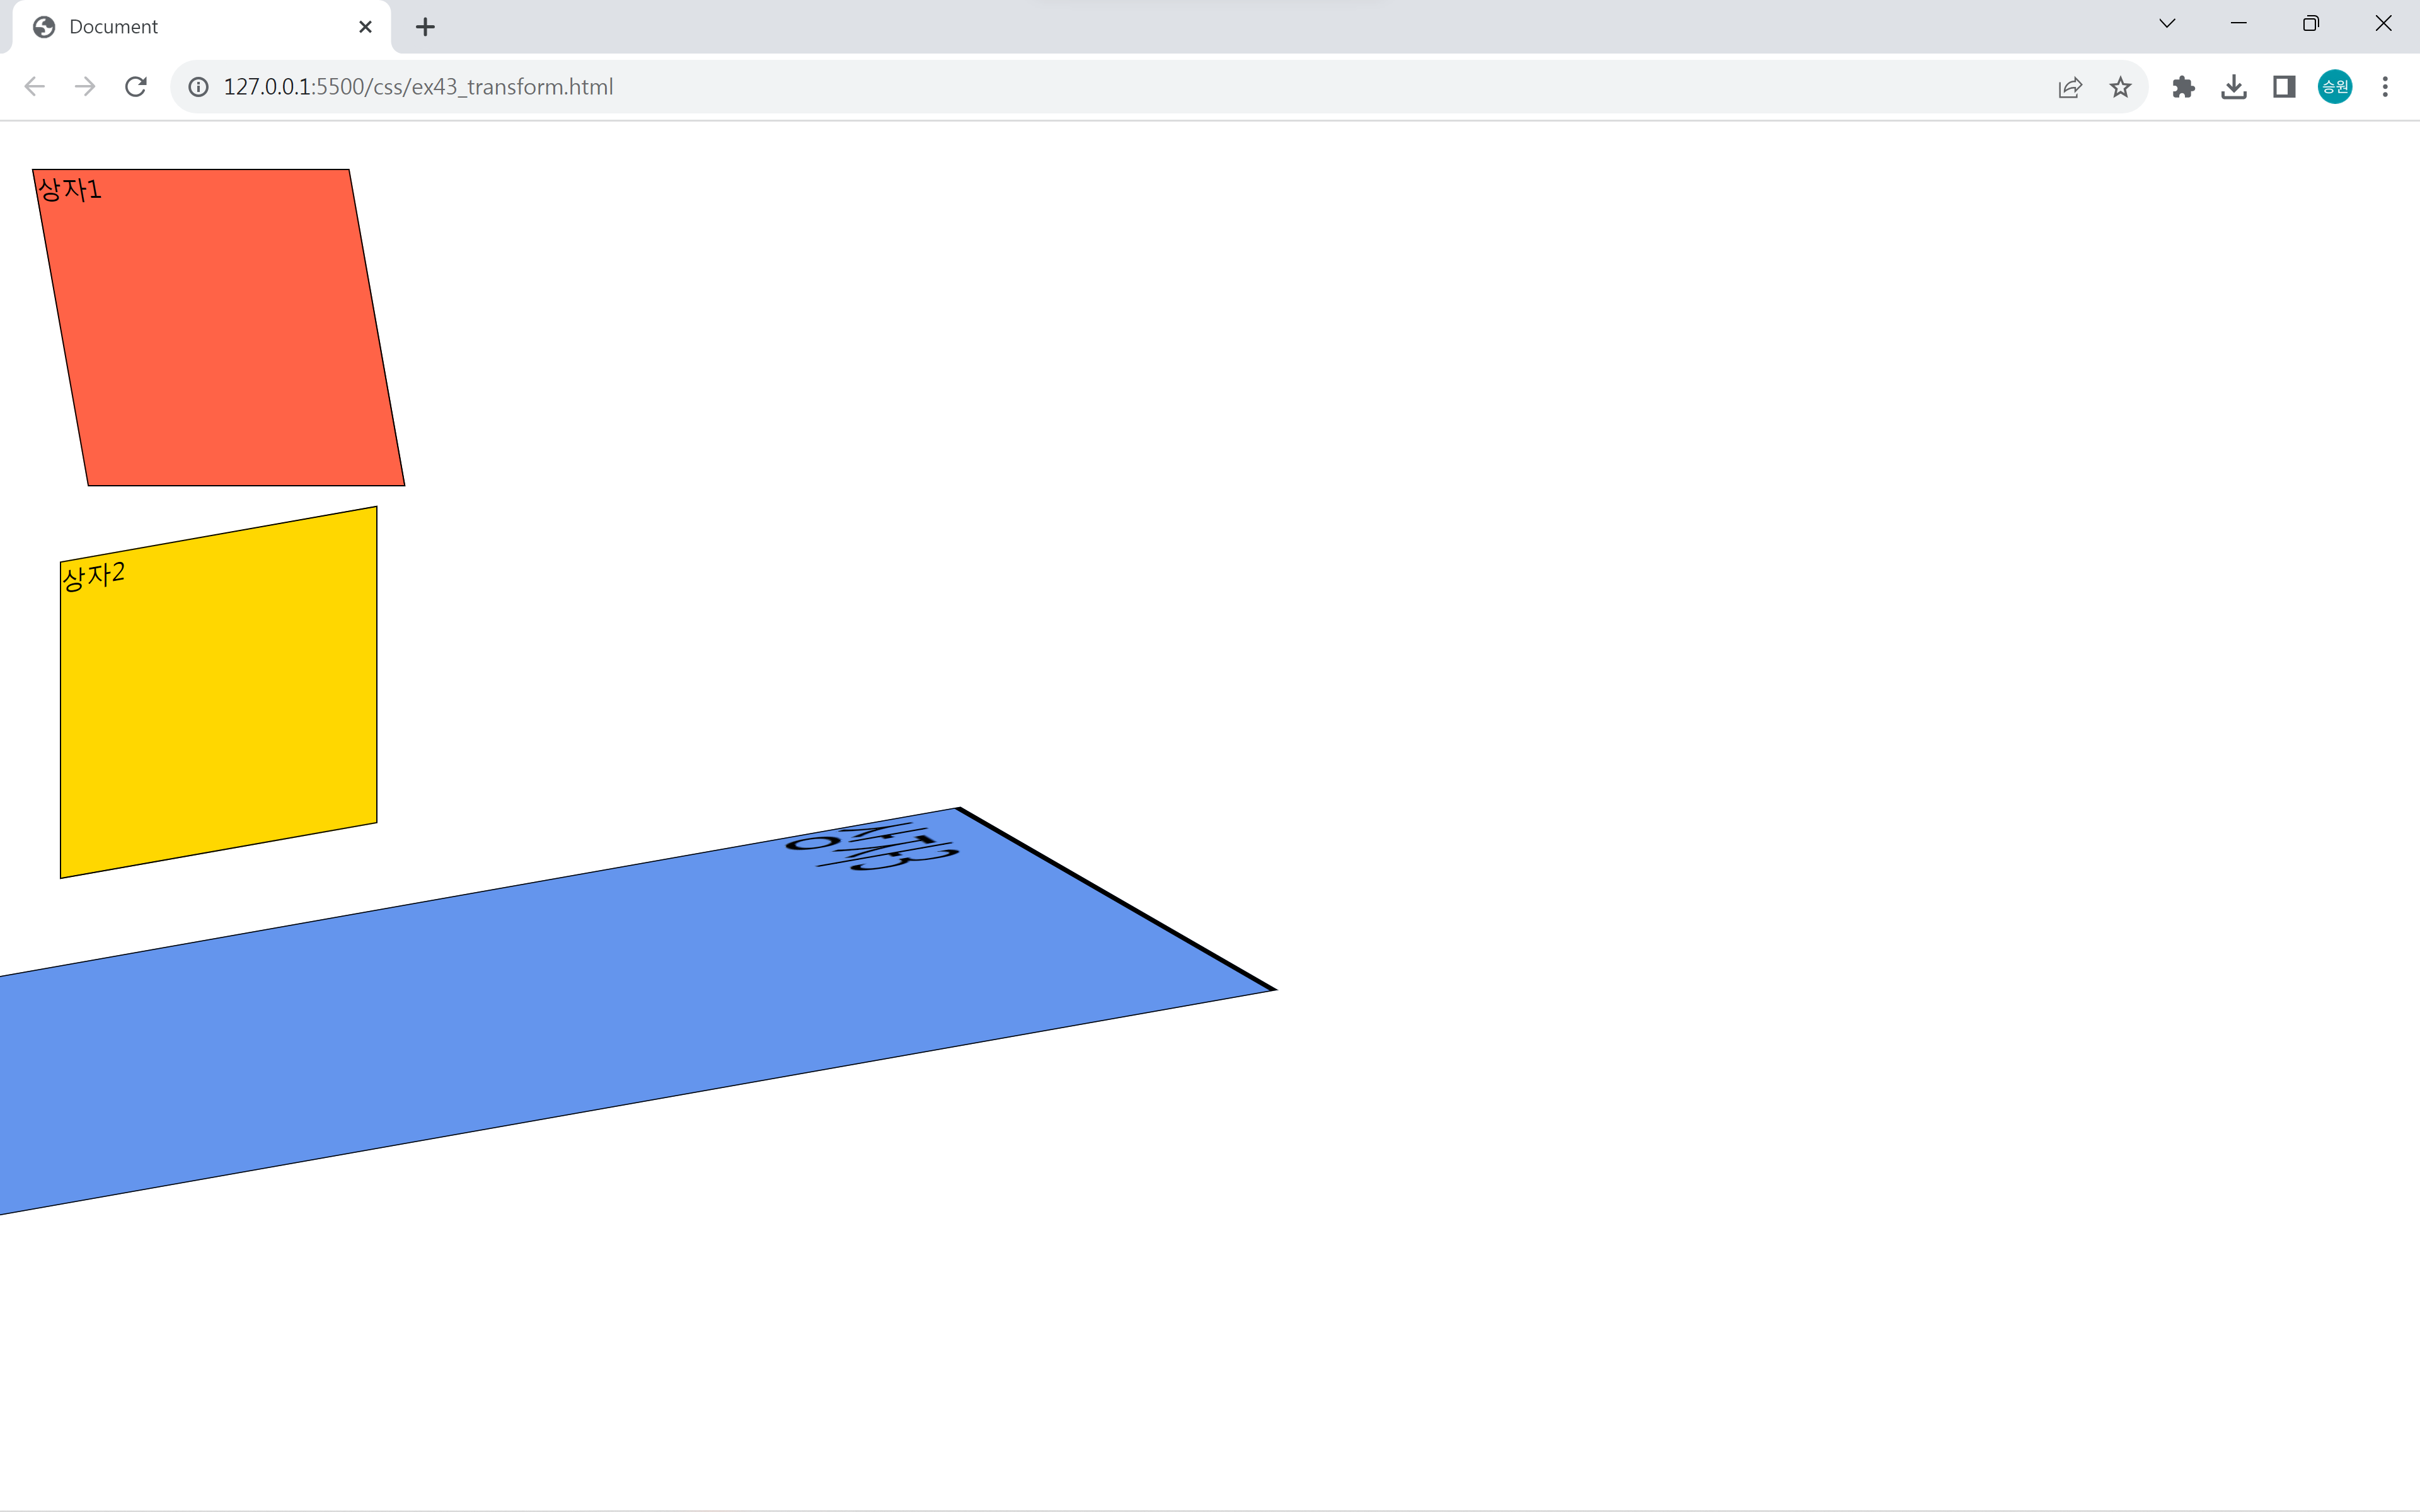2420x1512 pixels.
Task: Reload the current page
Action: 136,87
